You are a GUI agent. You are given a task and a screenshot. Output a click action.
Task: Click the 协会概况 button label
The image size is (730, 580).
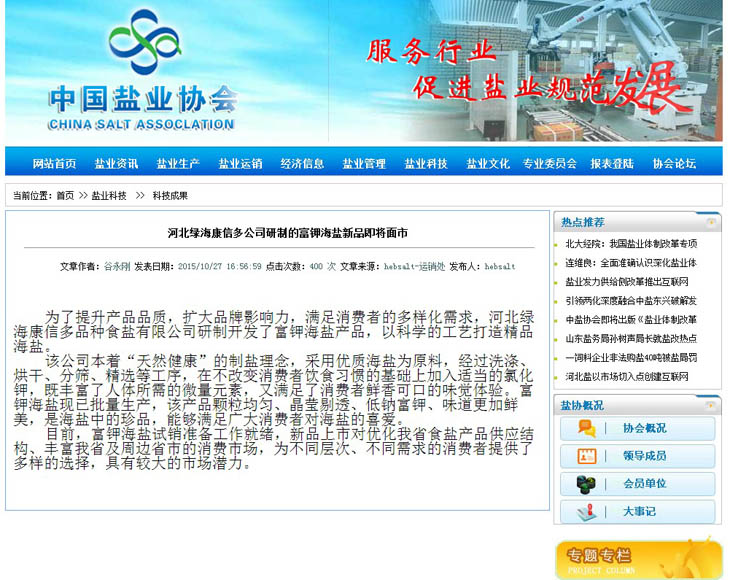click(644, 428)
